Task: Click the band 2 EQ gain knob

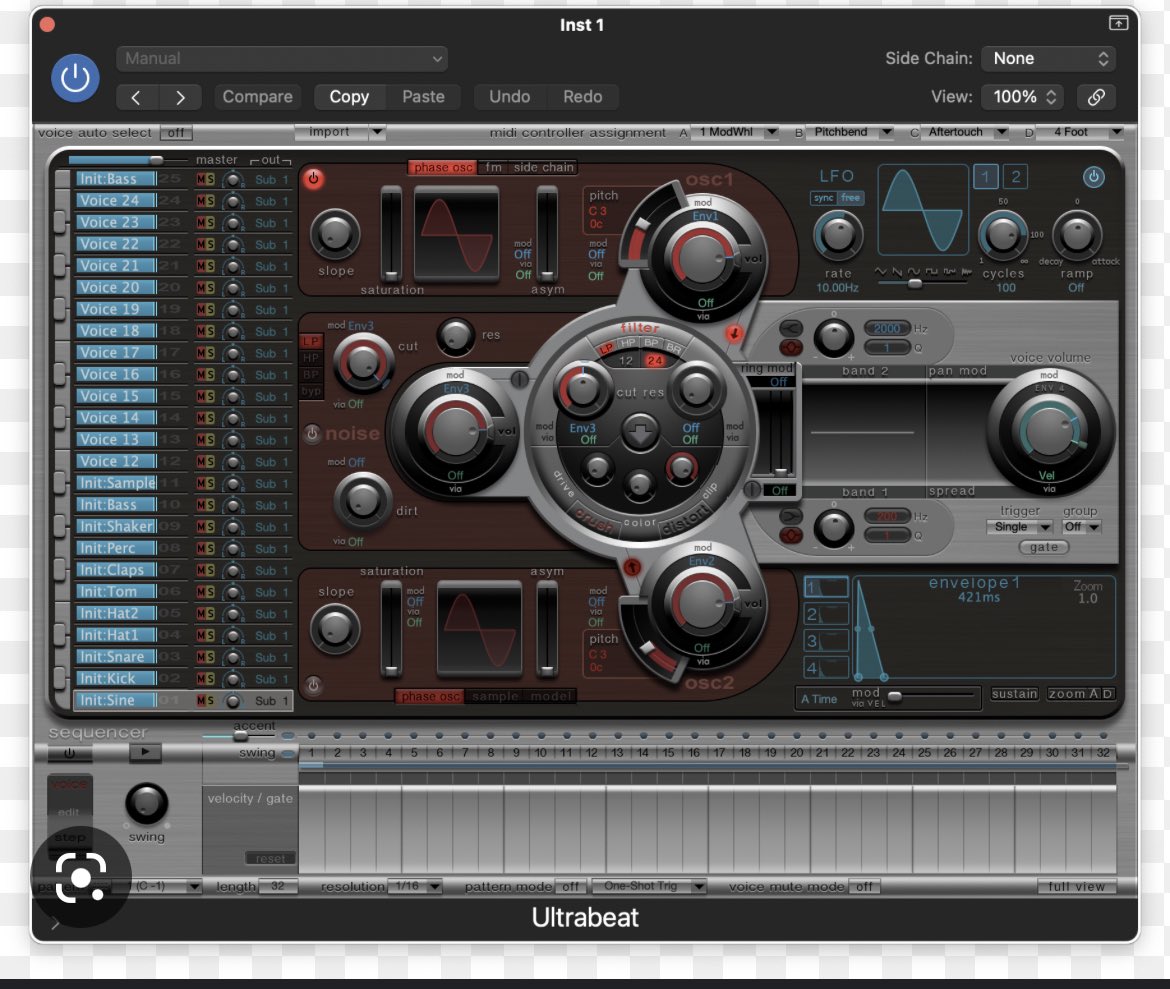Action: 833,338
